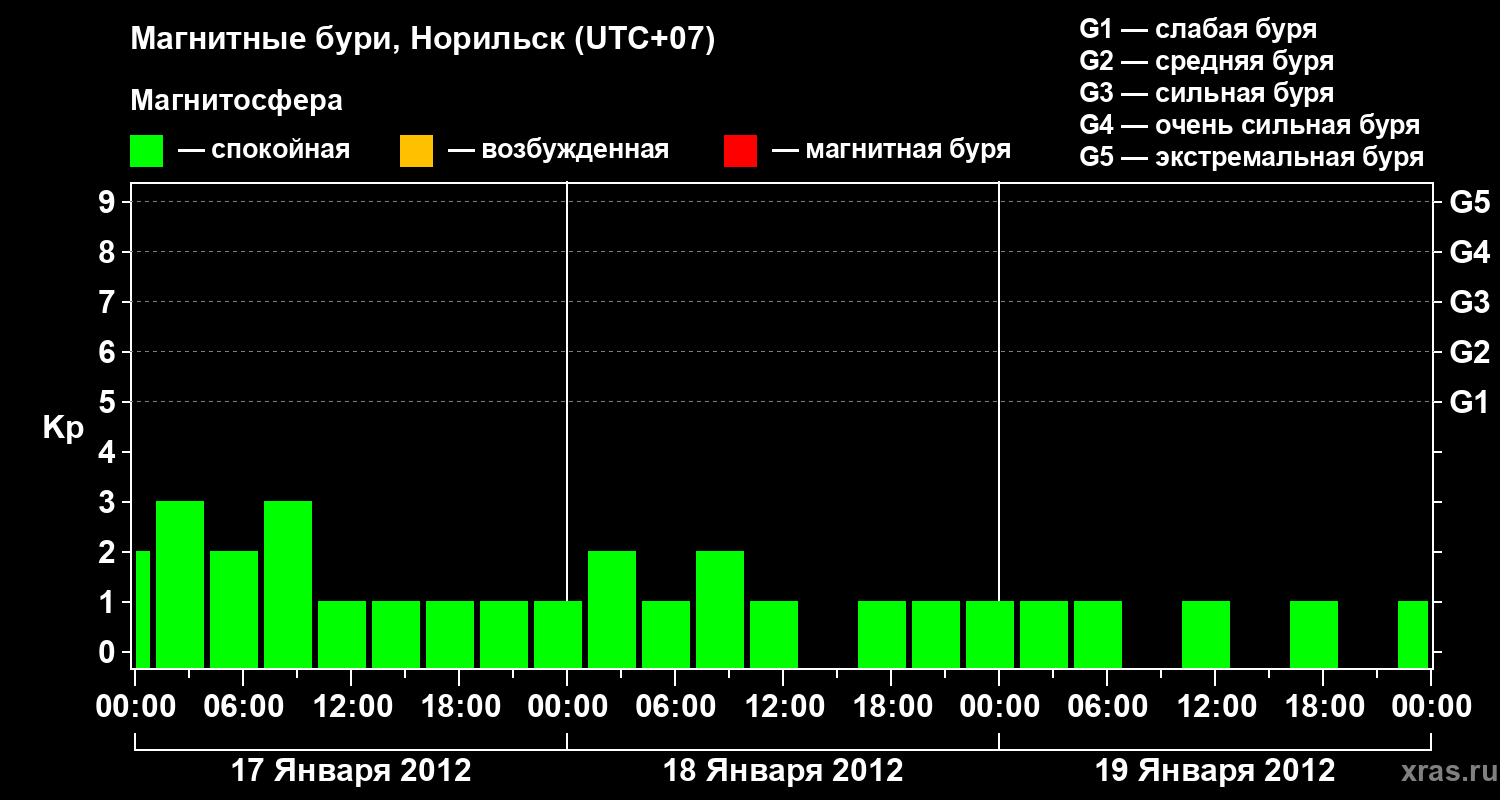
Task: Click the green 'спокойная' legend swatch
Action: click(147, 151)
